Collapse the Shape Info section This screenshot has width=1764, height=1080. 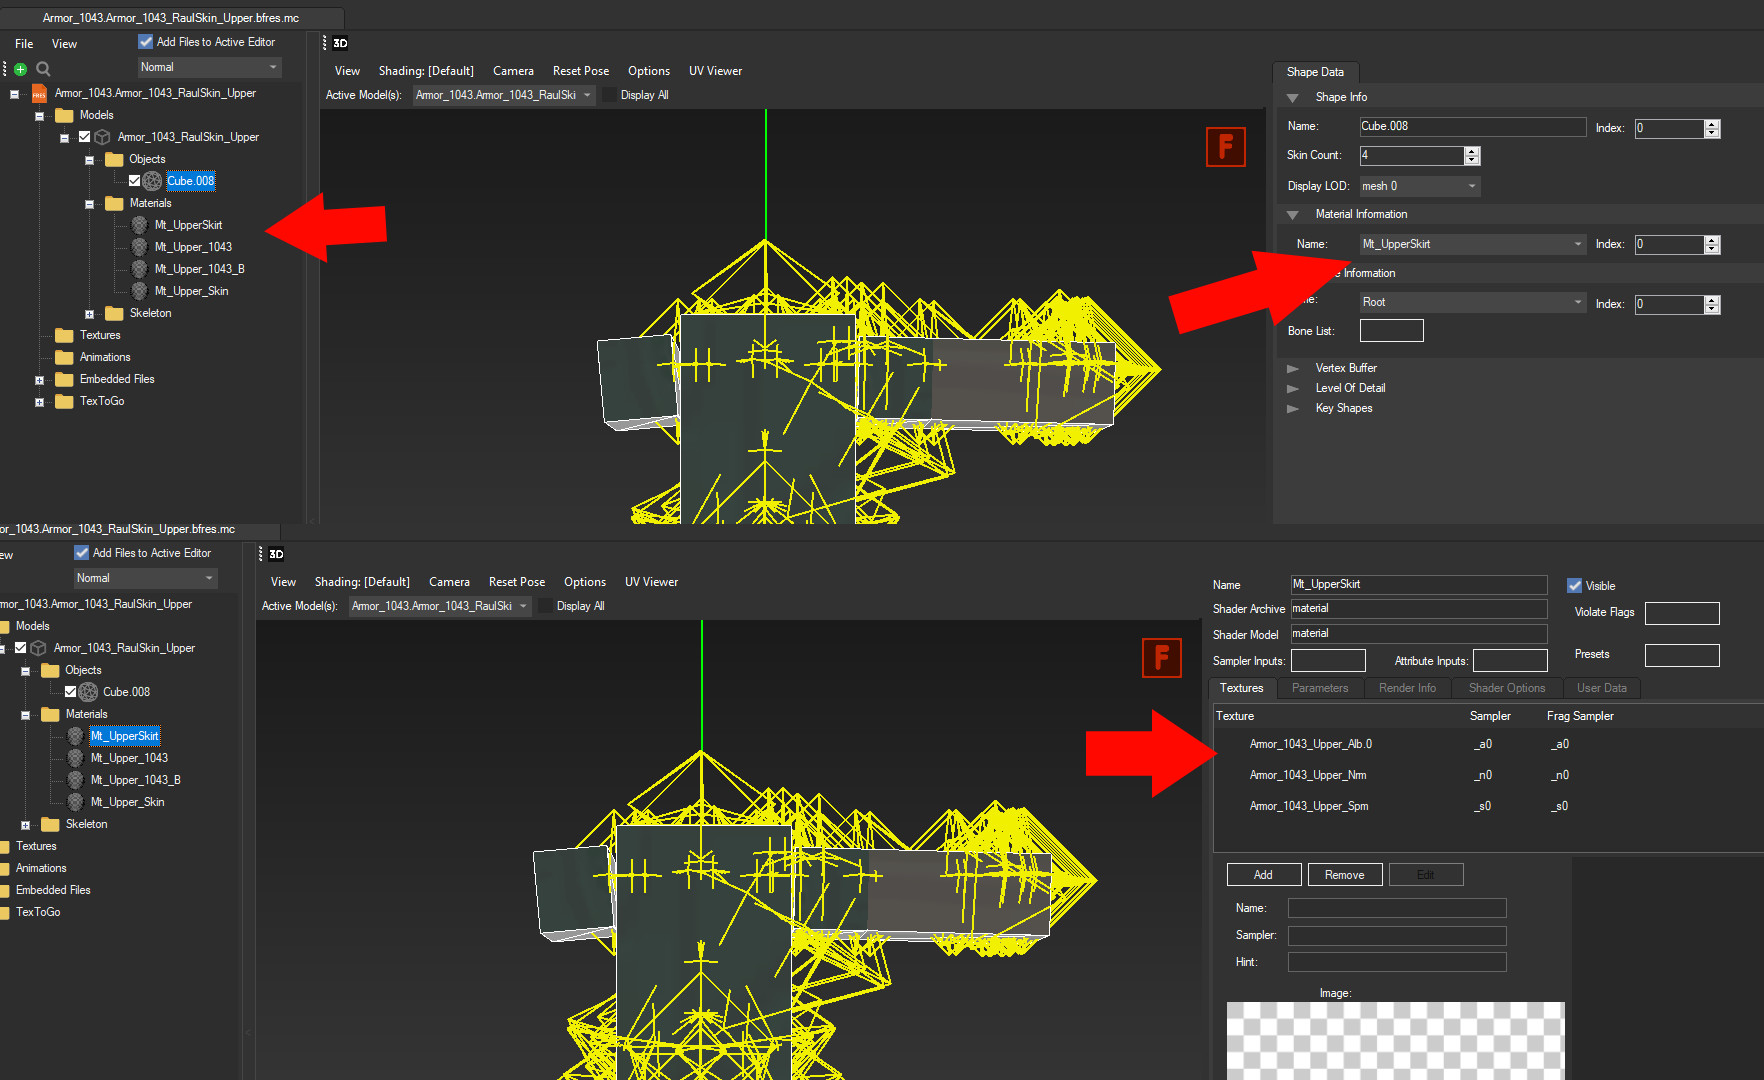(x=1293, y=98)
